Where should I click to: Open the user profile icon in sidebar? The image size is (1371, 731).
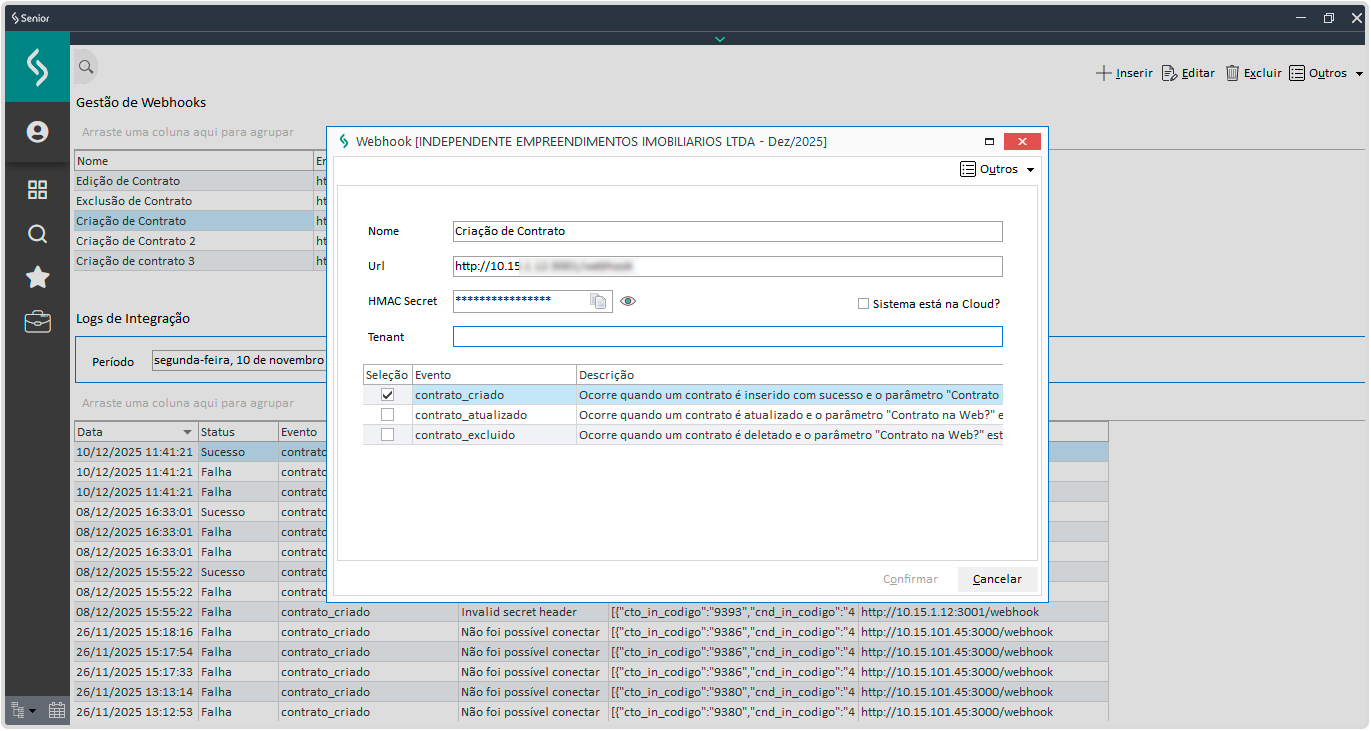click(37, 132)
